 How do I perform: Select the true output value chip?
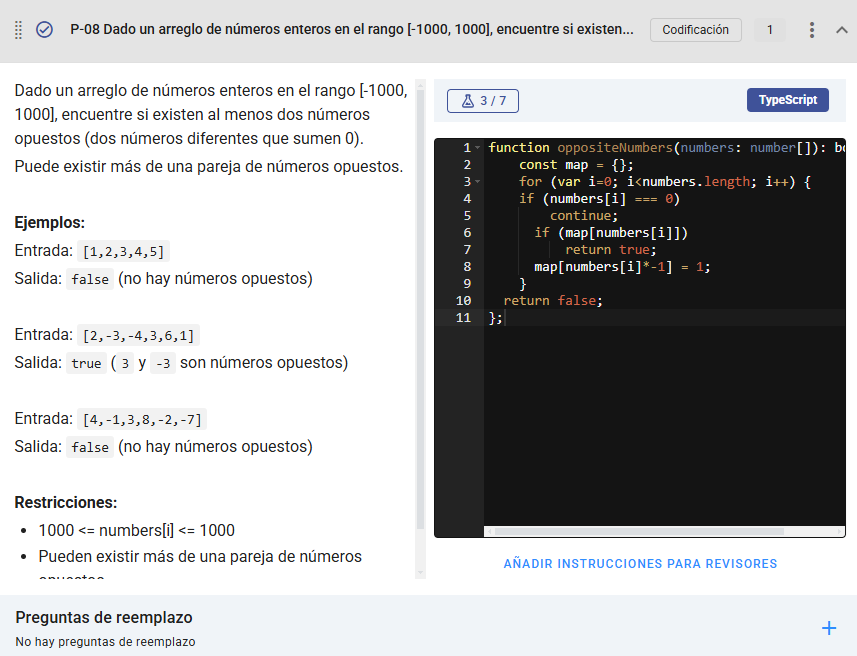click(84, 363)
